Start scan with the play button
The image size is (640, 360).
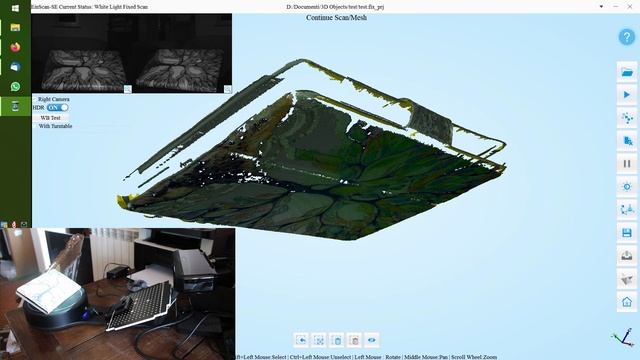point(627,95)
